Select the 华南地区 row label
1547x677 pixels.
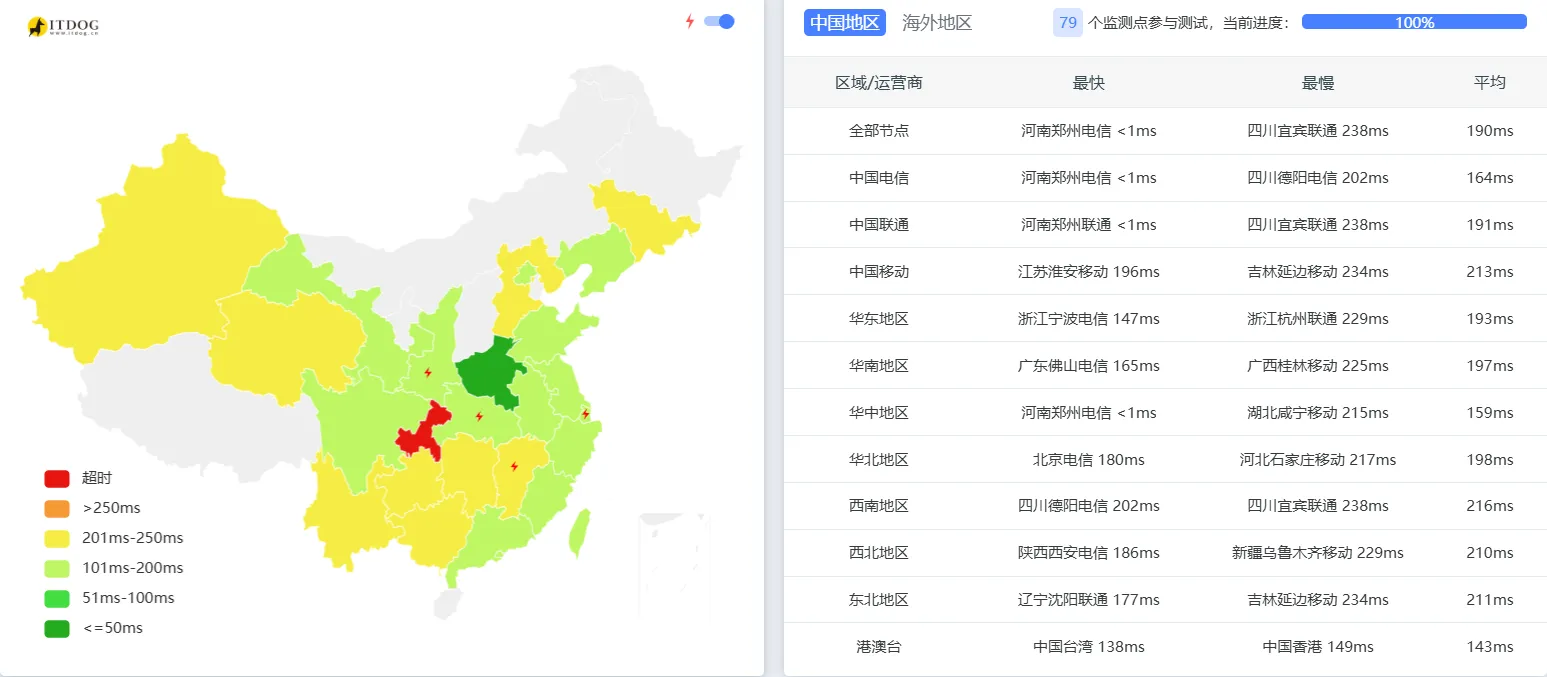[x=879, y=366]
